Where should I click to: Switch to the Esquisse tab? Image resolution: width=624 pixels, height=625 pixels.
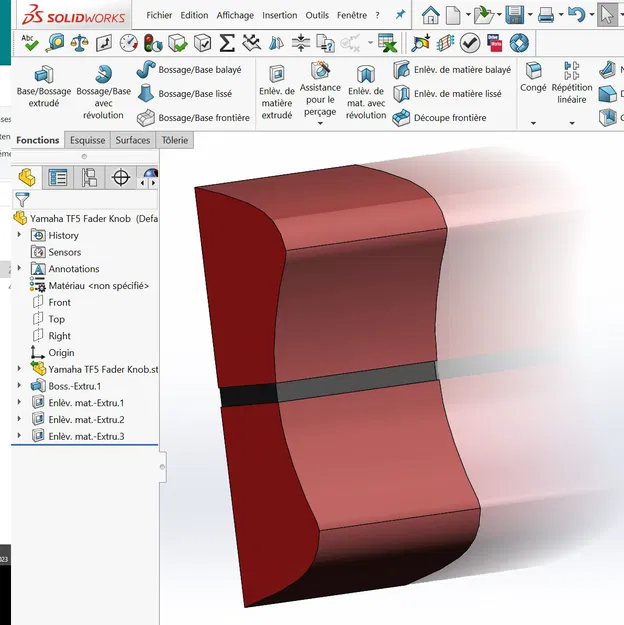(87, 140)
